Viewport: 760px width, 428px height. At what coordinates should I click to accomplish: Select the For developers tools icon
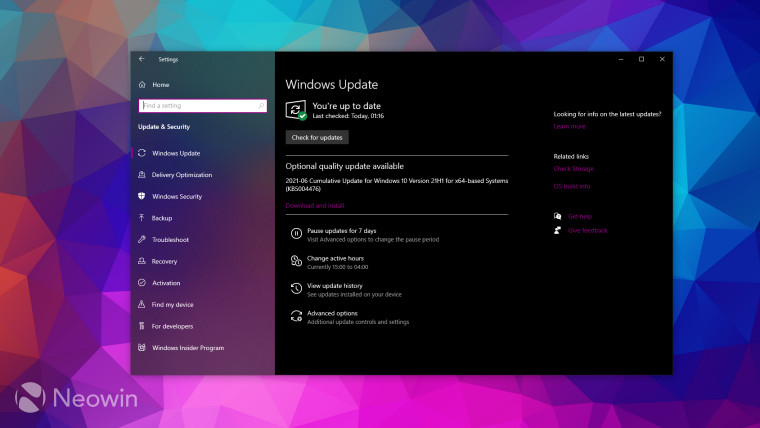(142, 326)
